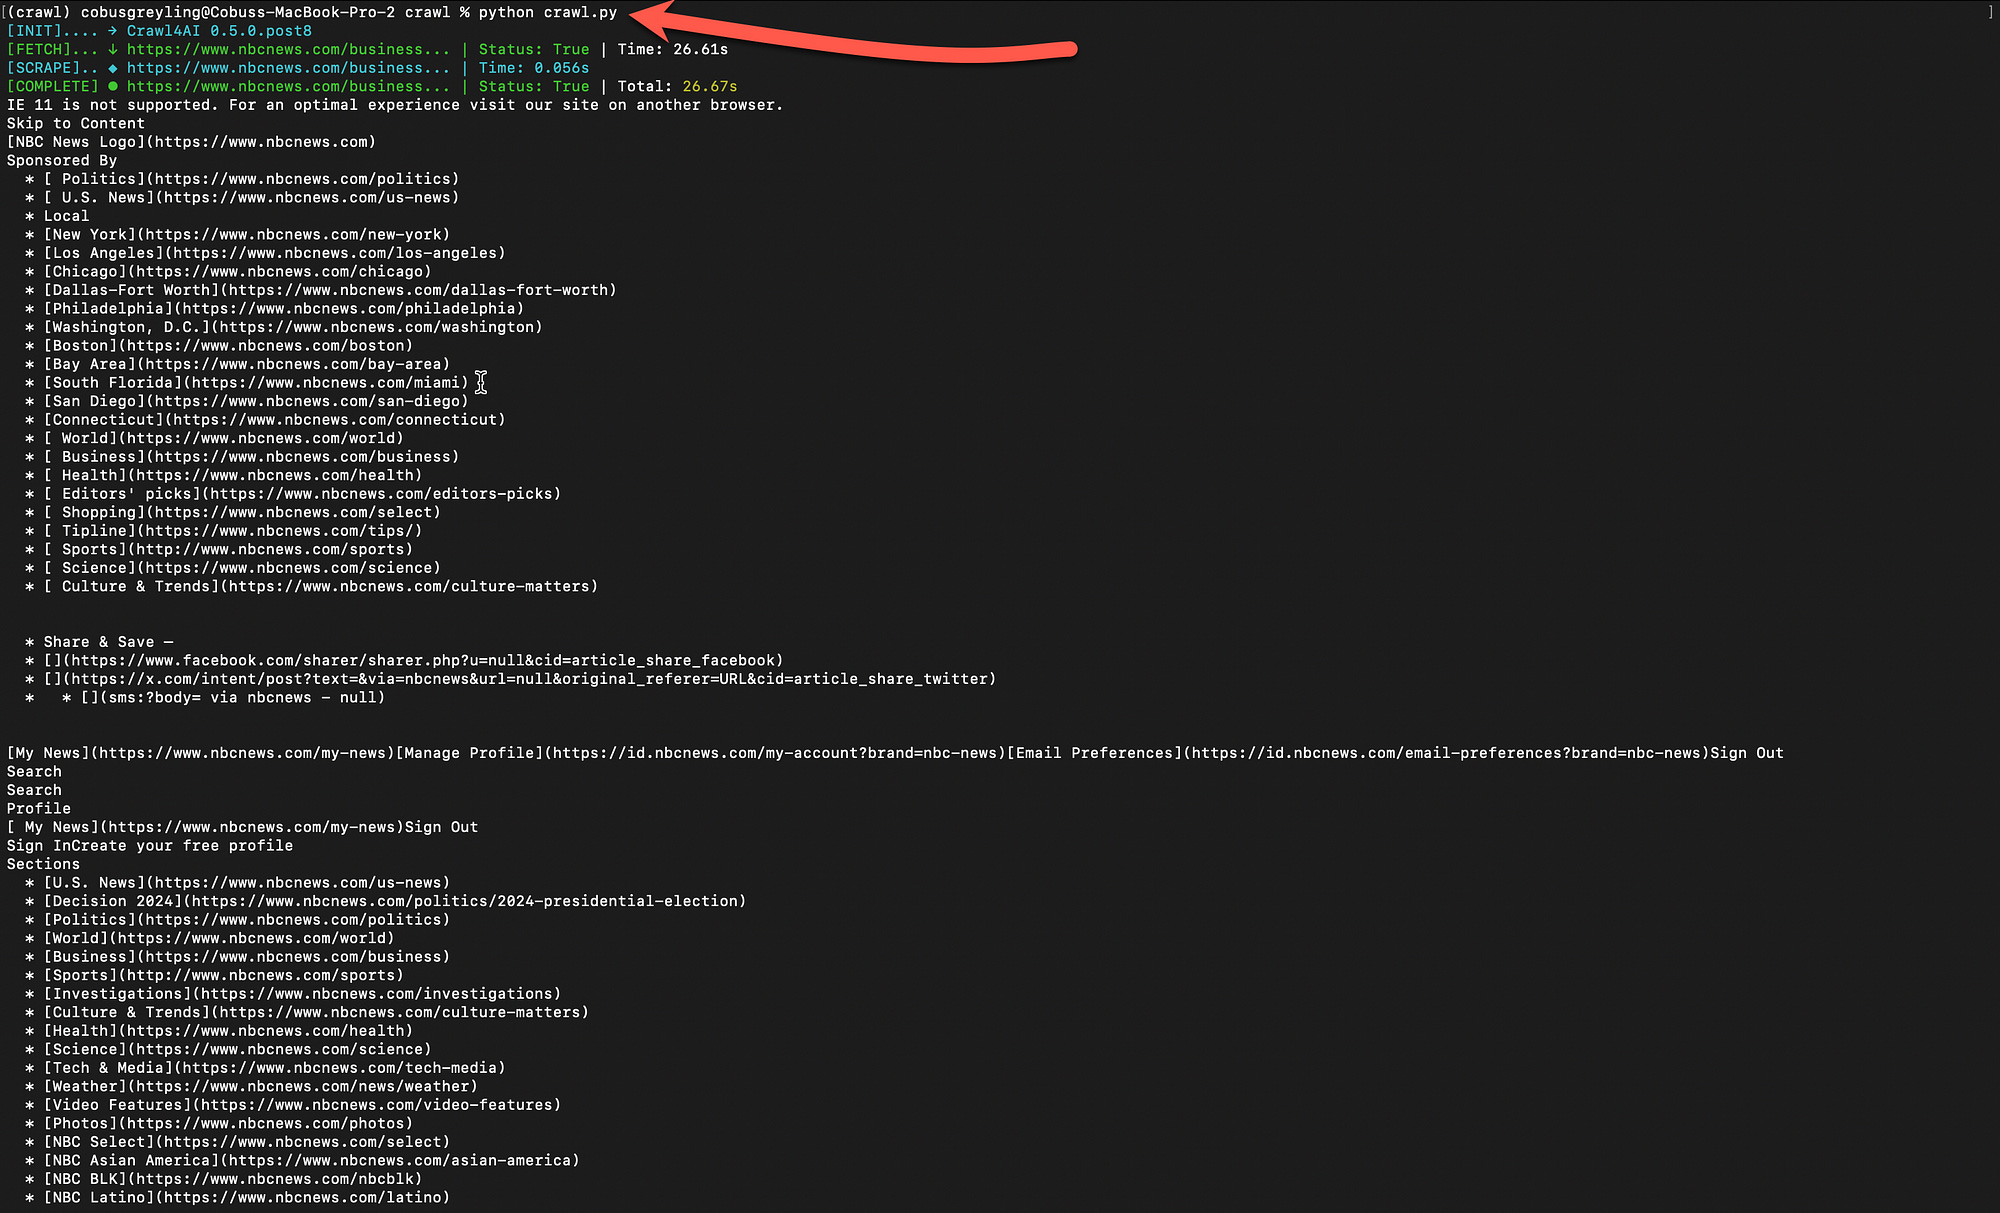Click the Dallas-Fort Worth link line
Image resolution: width=2000 pixels, height=1213 pixels.
point(330,290)
